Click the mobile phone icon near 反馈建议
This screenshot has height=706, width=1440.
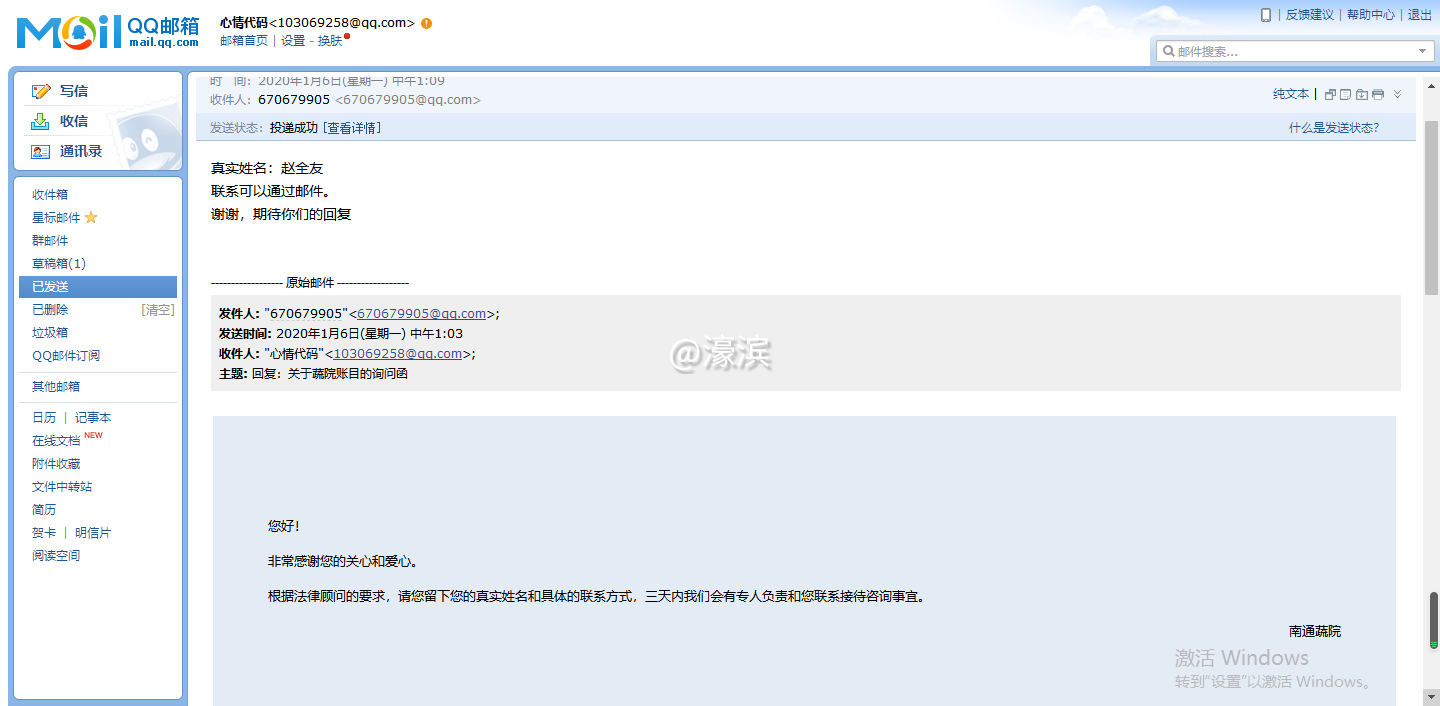click(x=1267, y=15)
